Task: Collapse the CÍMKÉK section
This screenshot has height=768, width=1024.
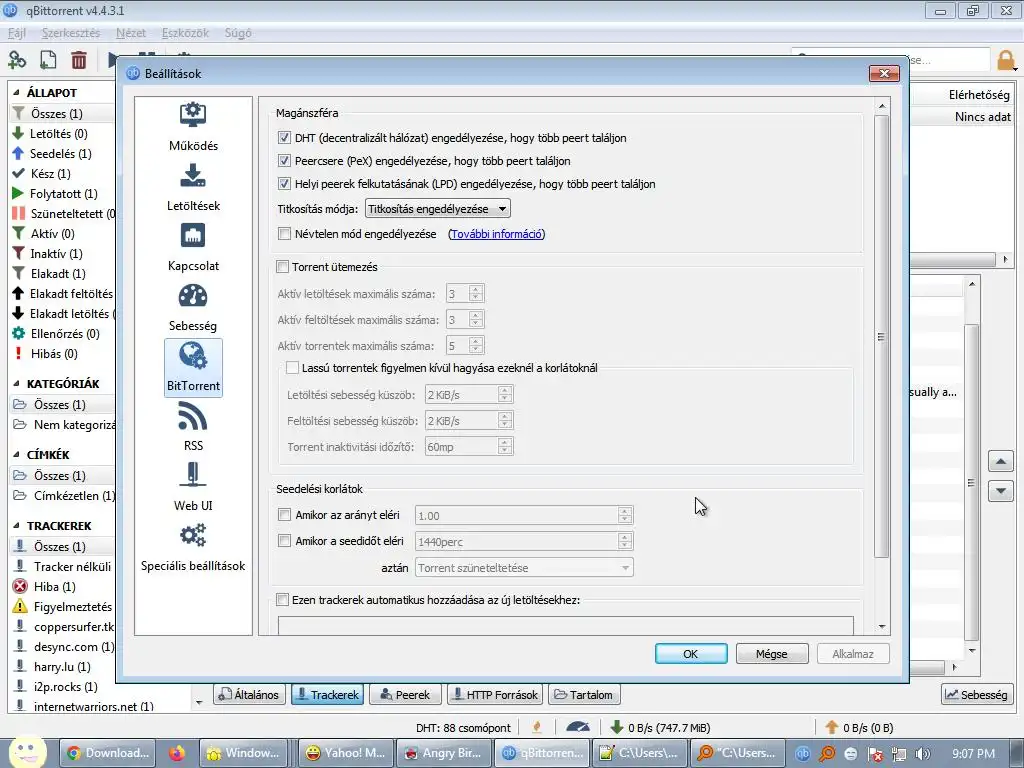Action: pyautogui.click(x=16, y=455)
